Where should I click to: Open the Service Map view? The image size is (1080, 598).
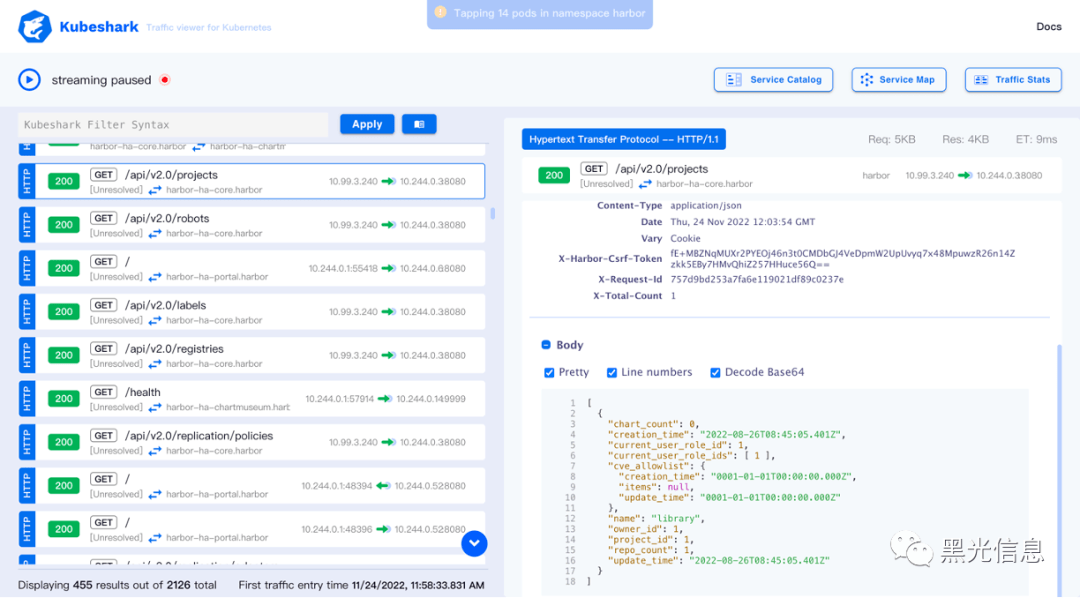pos(898,80)
